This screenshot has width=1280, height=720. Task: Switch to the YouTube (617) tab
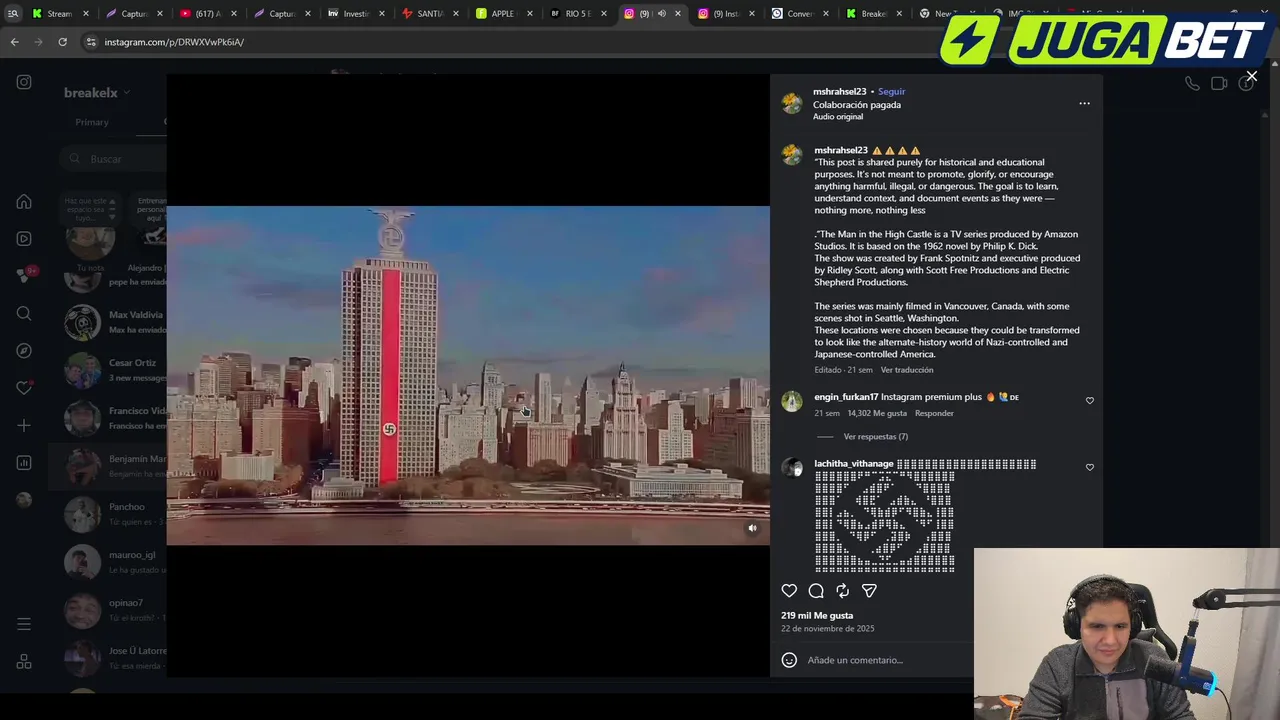tap(208, 13)
